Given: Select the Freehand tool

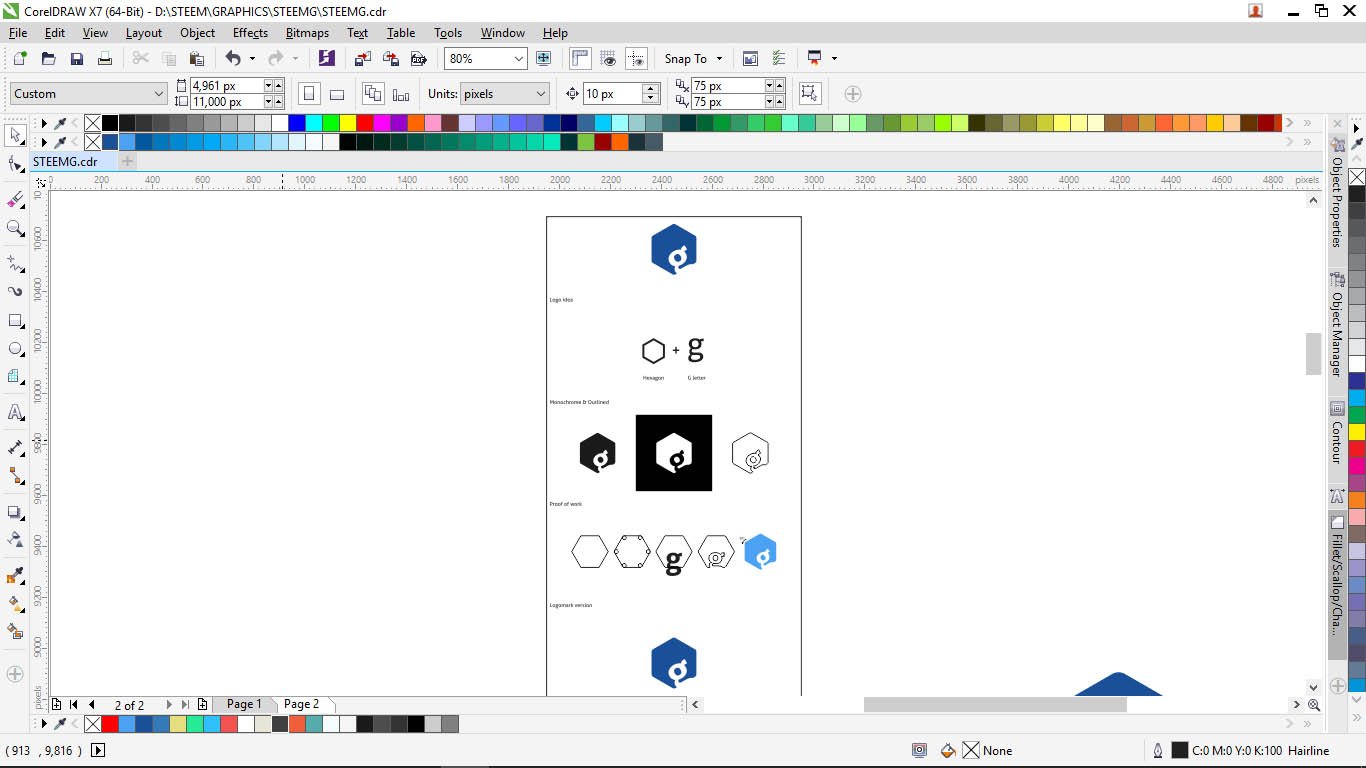Looking at the screenshot, I should [x=15, y=264].
